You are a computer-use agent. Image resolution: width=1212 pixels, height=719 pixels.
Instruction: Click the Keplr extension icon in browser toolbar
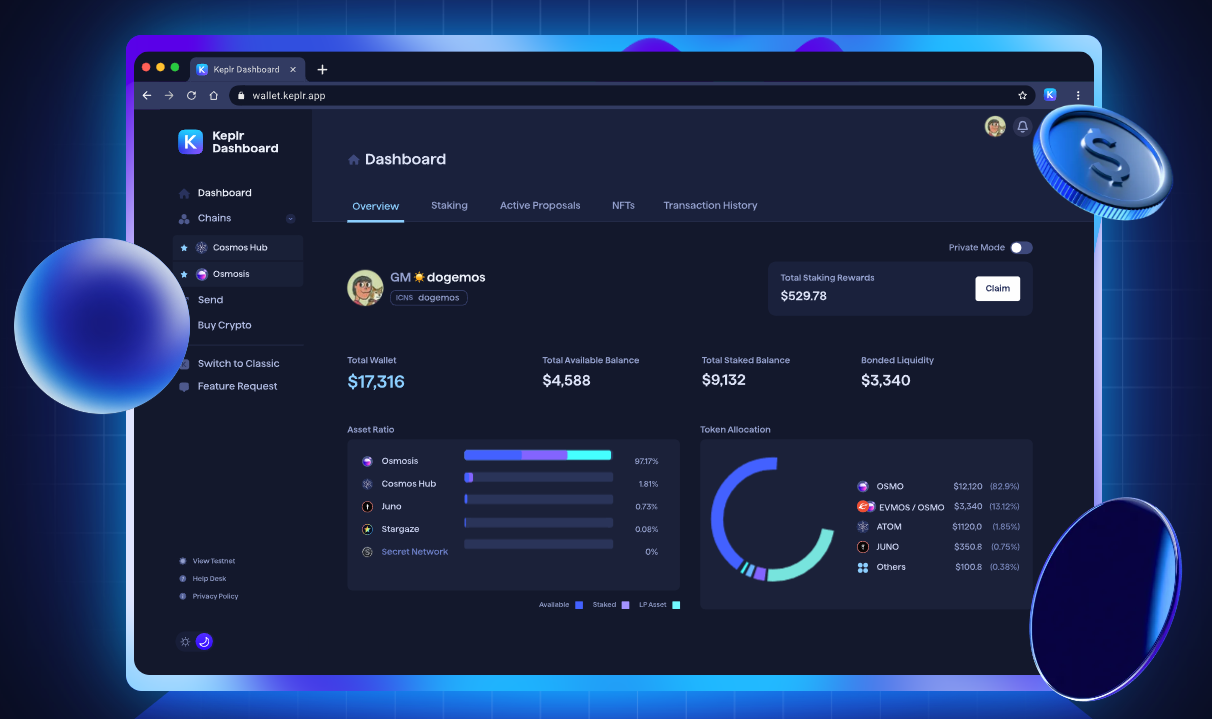pos(1050,95)
